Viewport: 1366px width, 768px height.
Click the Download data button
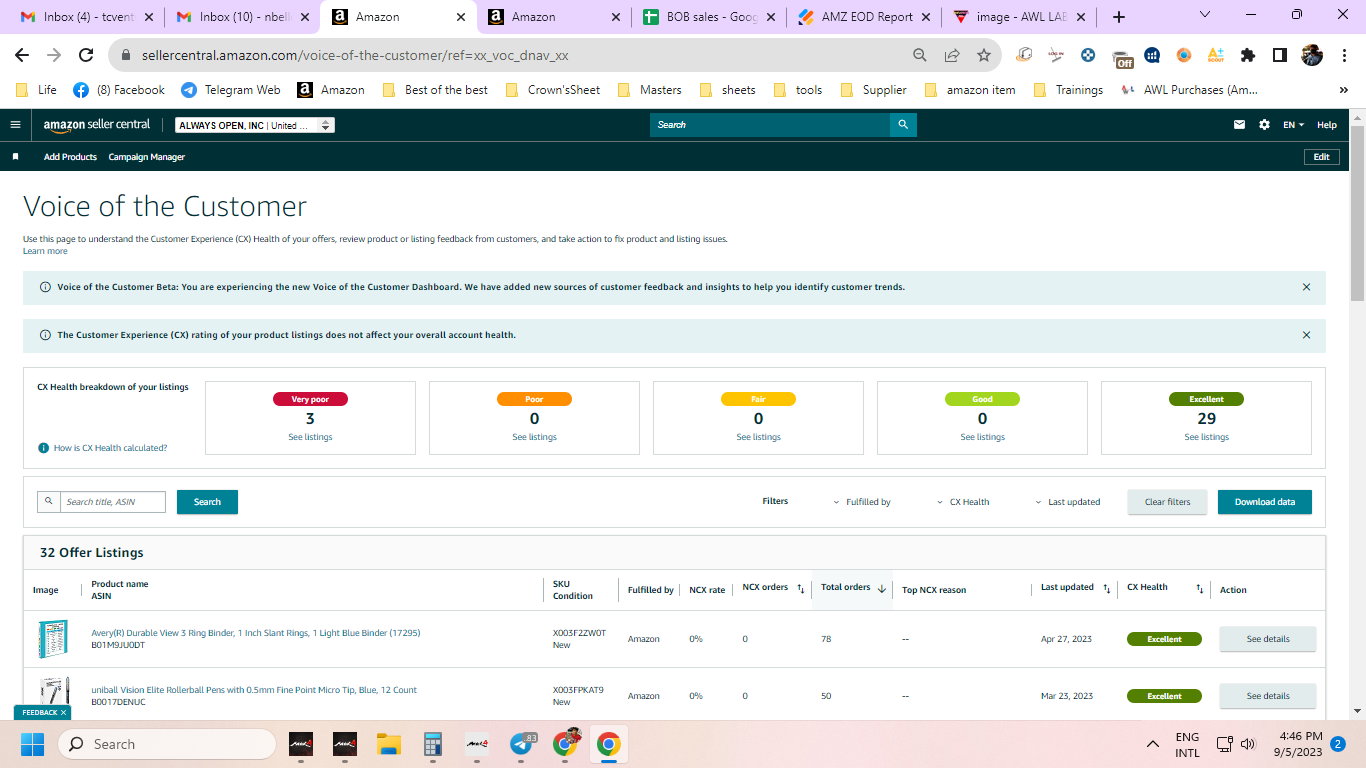[1264, 502]
